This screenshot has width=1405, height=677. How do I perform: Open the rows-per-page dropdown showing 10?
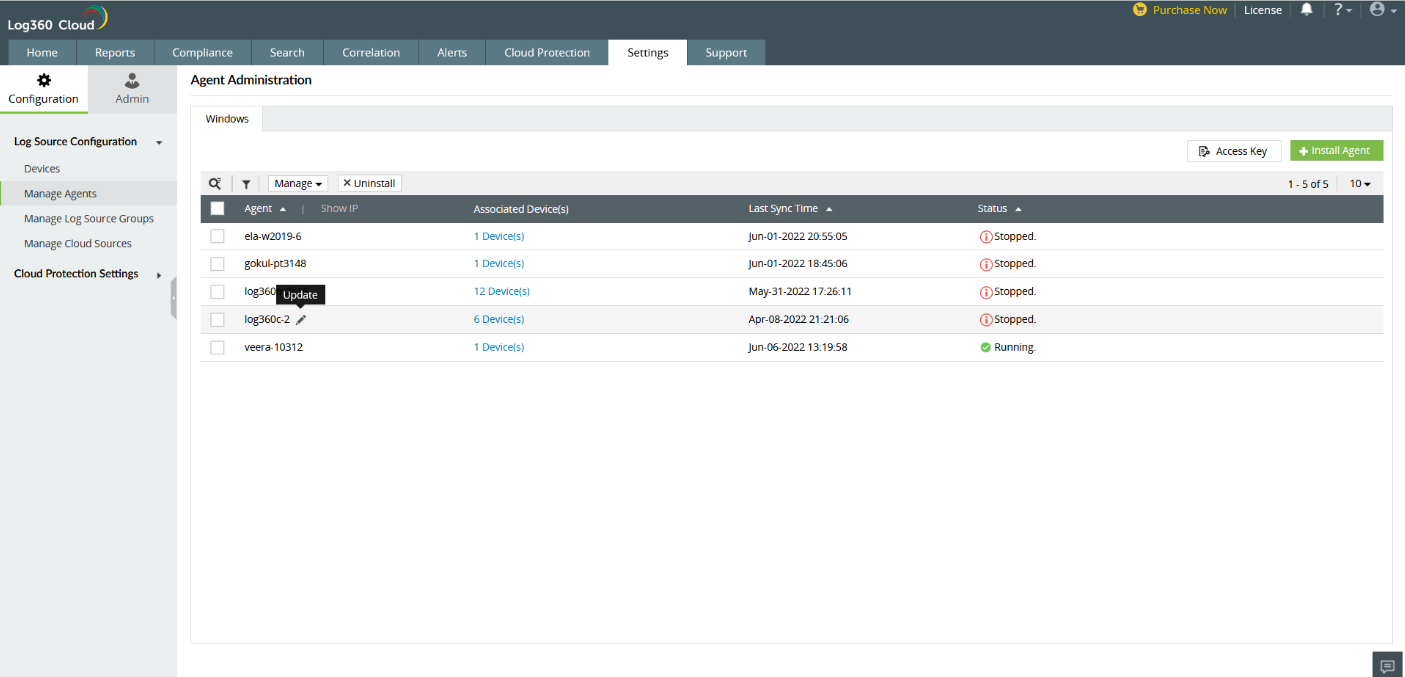coord(1360,184)
